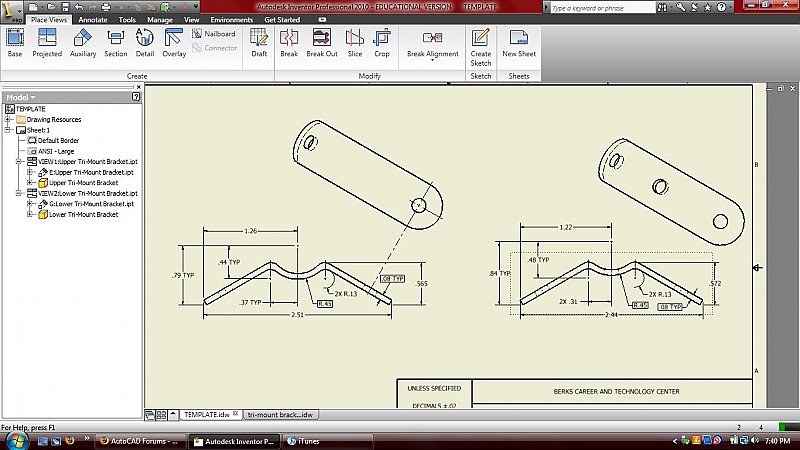Expand E:Upper Tri-Mount Bracket.ipt node
800x450 pixels.
(x=30, y=172)
